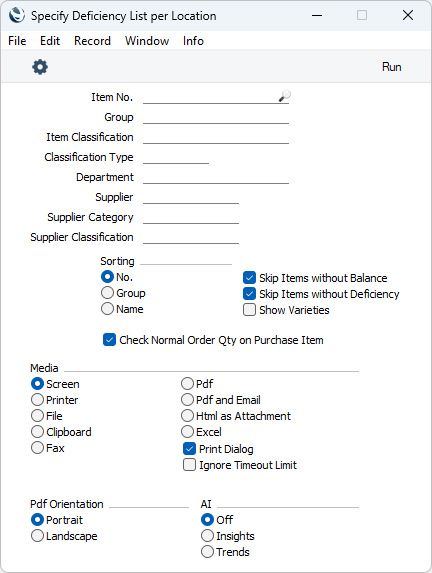Screen dimensions: 432x573
Task: Open the Info menu
Action: point(193,41)
